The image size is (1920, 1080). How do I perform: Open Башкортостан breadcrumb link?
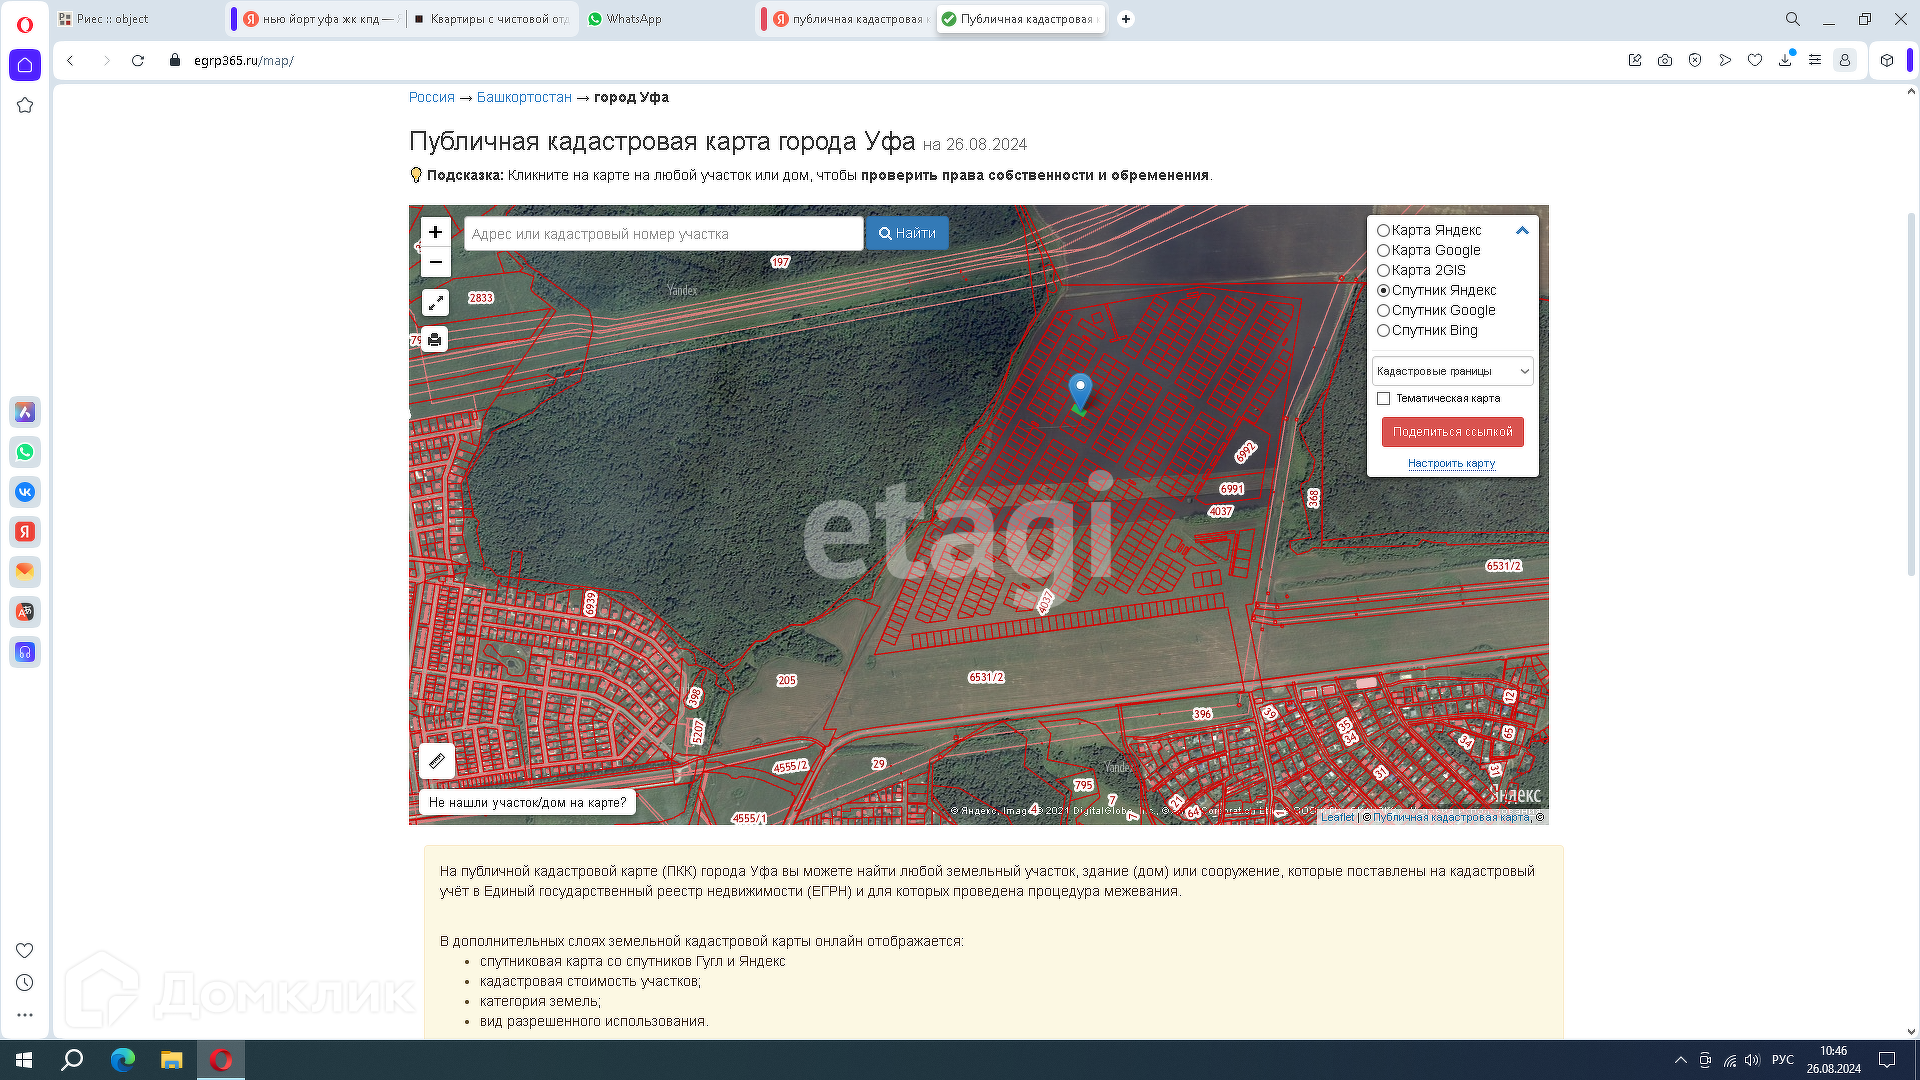point(524,97)
